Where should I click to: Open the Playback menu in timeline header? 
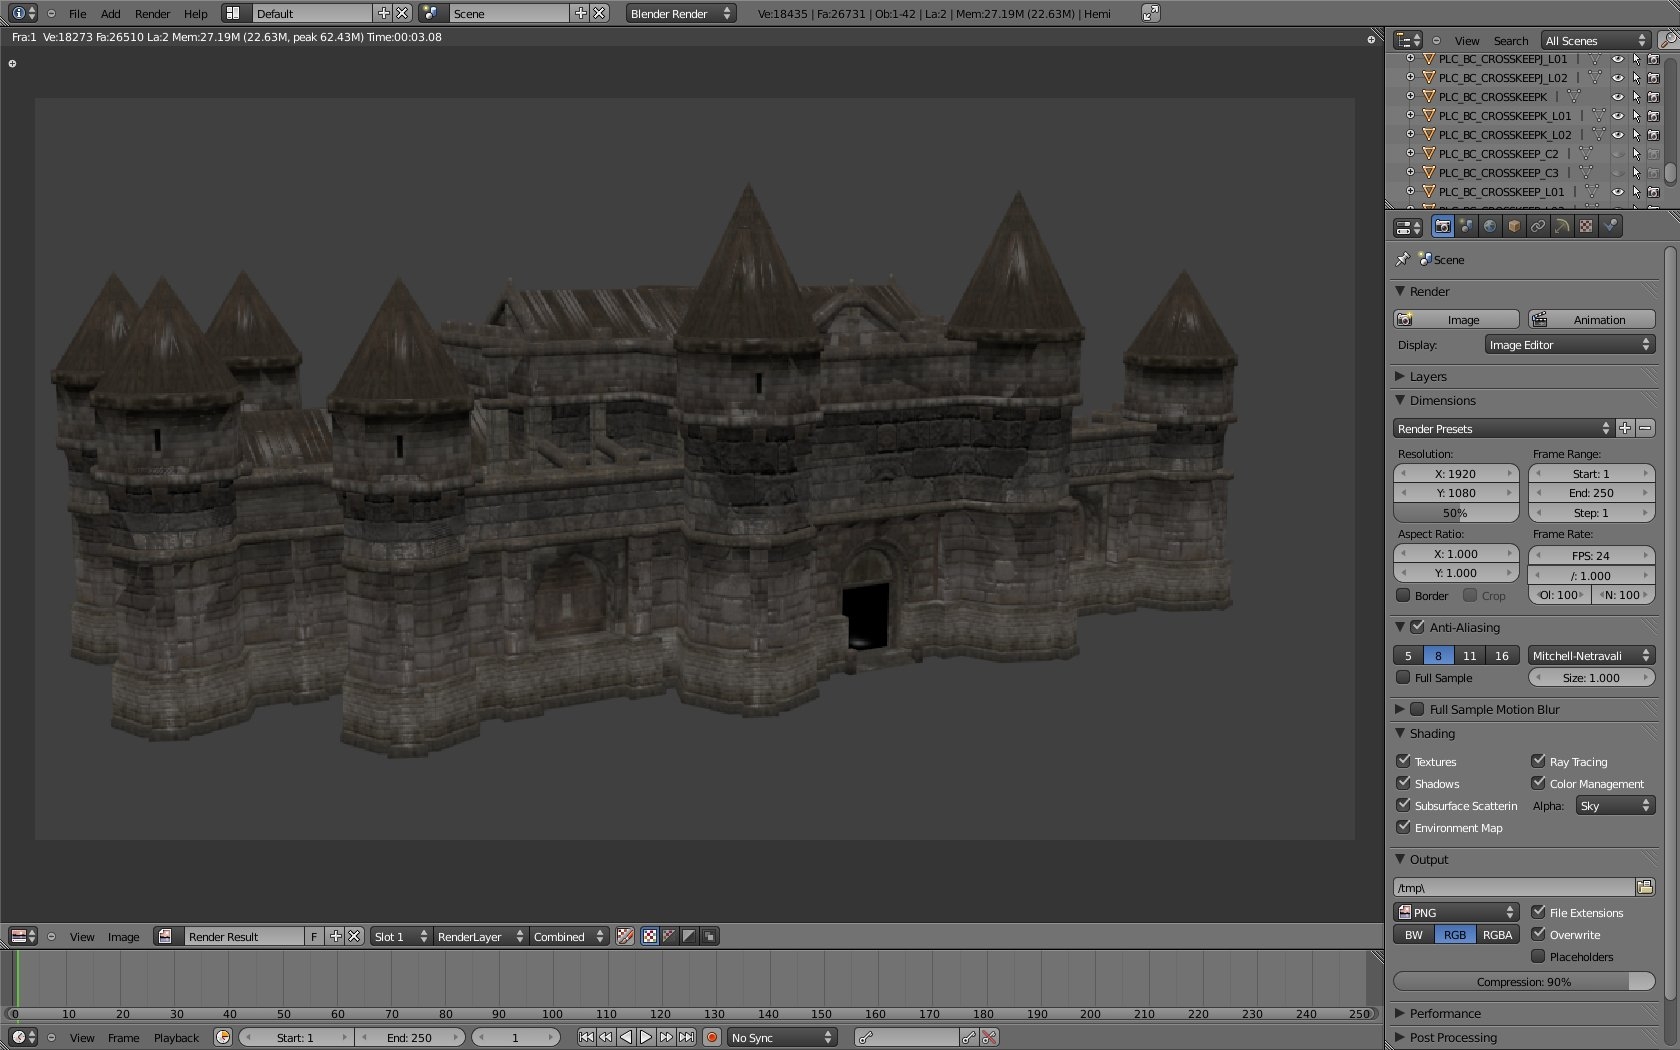[176, 1038]
